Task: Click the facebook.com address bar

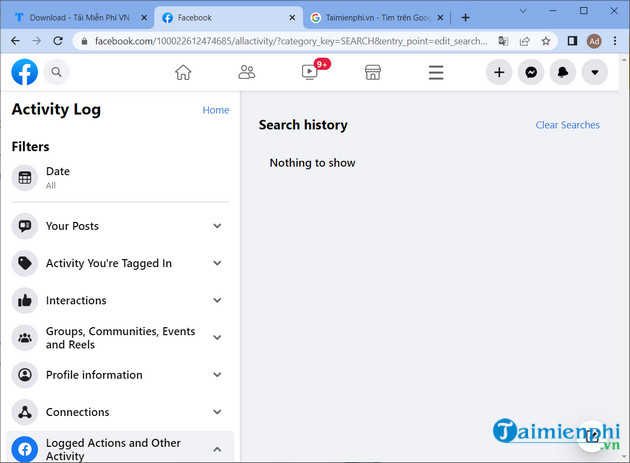Action: click(x=291, y=41)
